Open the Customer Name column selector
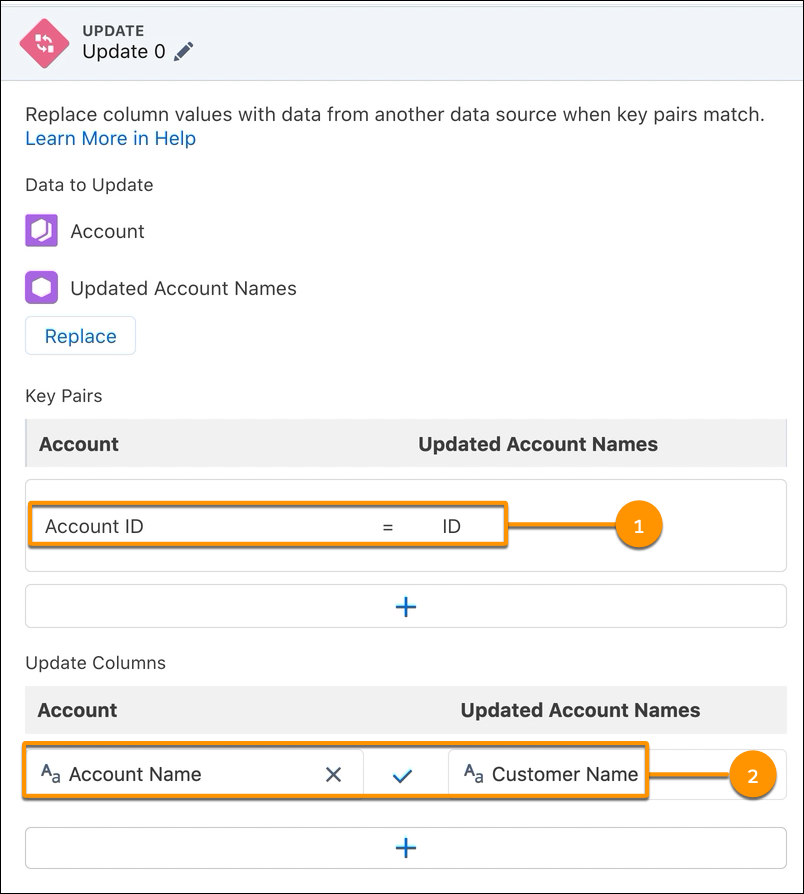Viewport: 804px width, 894px height. (565, 773)
